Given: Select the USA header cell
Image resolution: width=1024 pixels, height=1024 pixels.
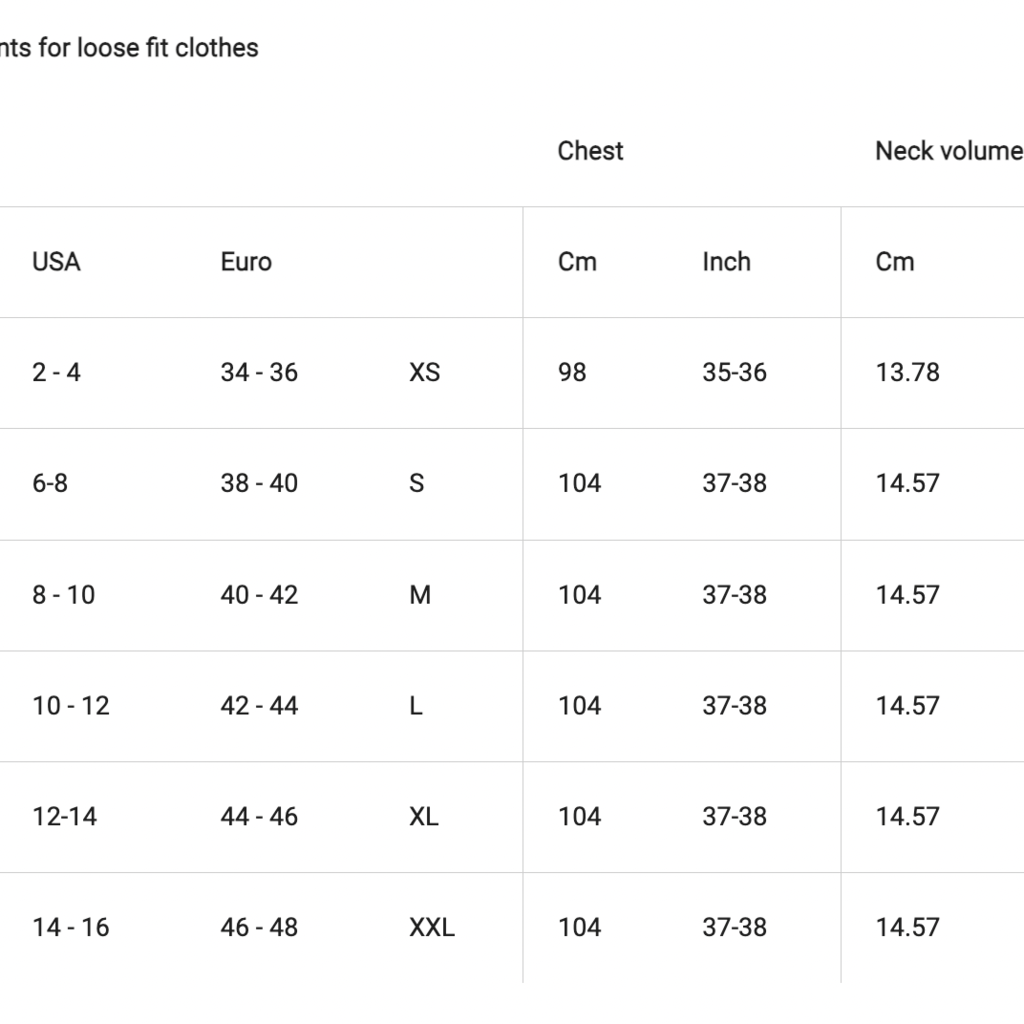Looking at the screenshot, I should 56,262.
